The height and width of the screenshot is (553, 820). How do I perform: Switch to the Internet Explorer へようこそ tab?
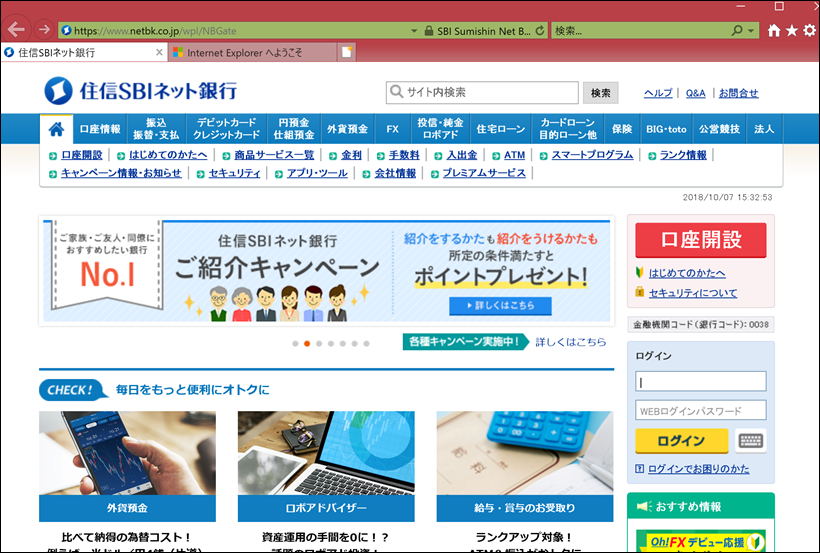[x=250, y=52]
